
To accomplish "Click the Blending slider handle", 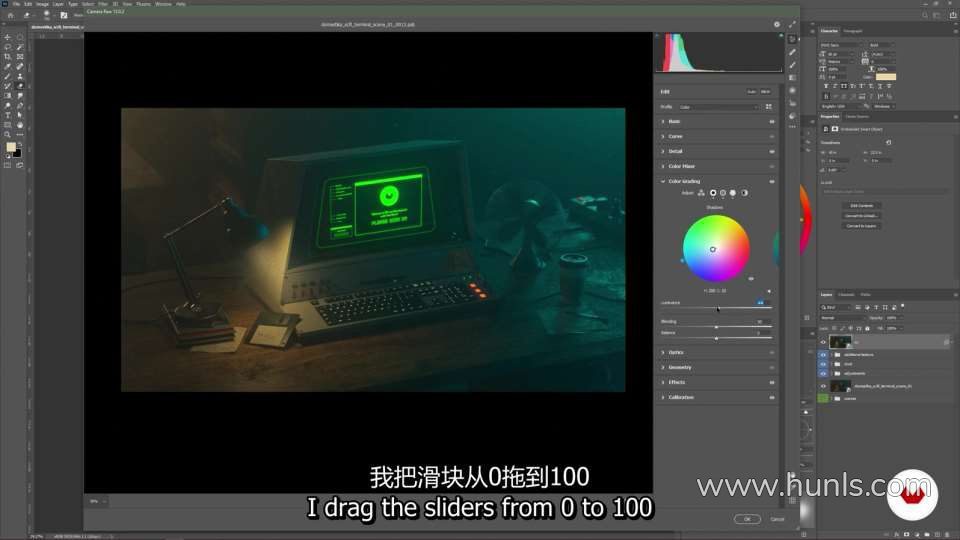I will tap(716, 327).
